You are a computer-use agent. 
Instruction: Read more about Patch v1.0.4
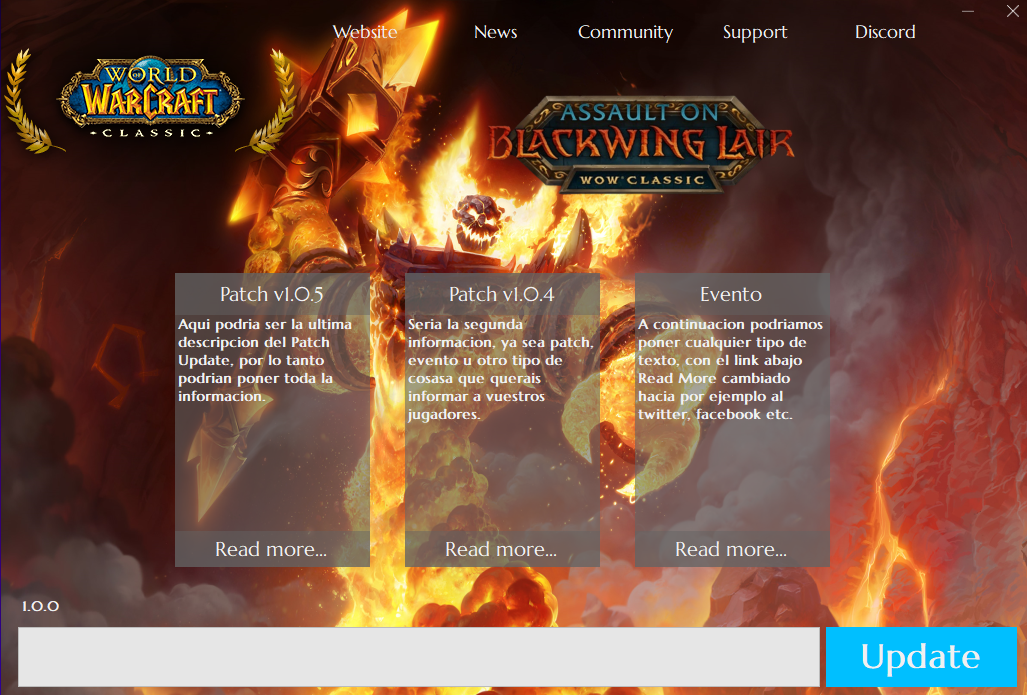502,549
